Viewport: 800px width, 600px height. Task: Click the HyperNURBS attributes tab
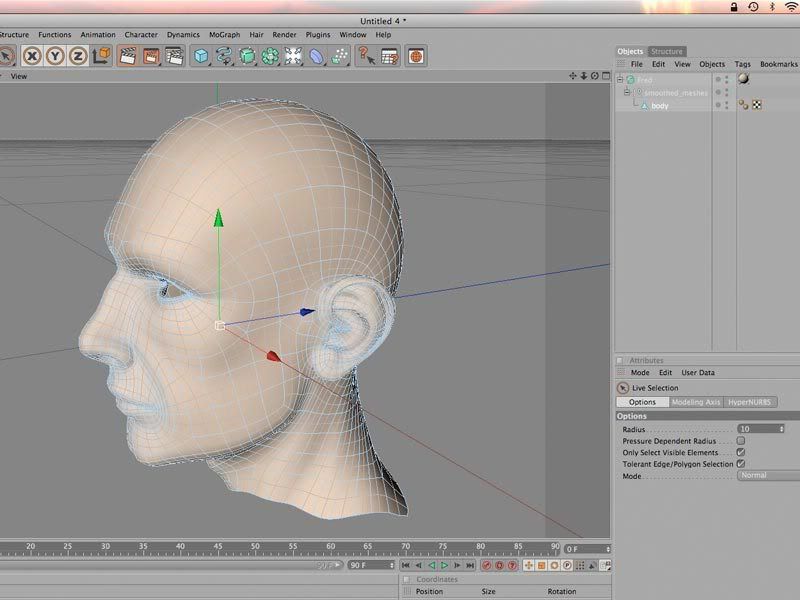(748, 402)
